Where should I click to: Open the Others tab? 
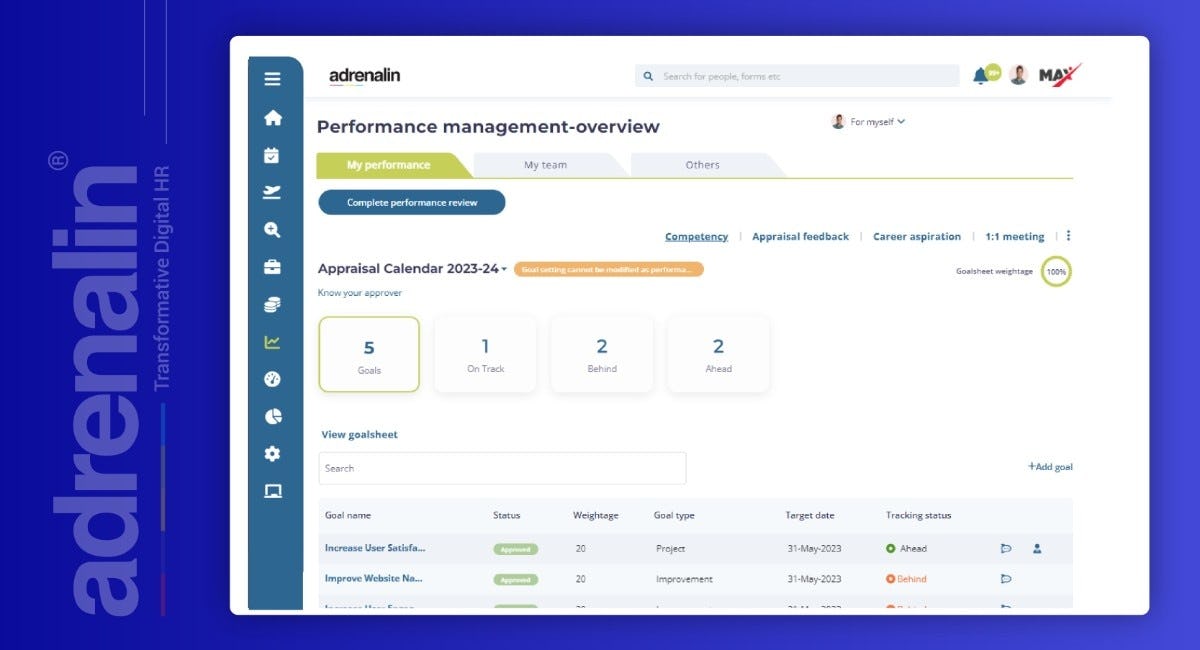tap(702, 164)
